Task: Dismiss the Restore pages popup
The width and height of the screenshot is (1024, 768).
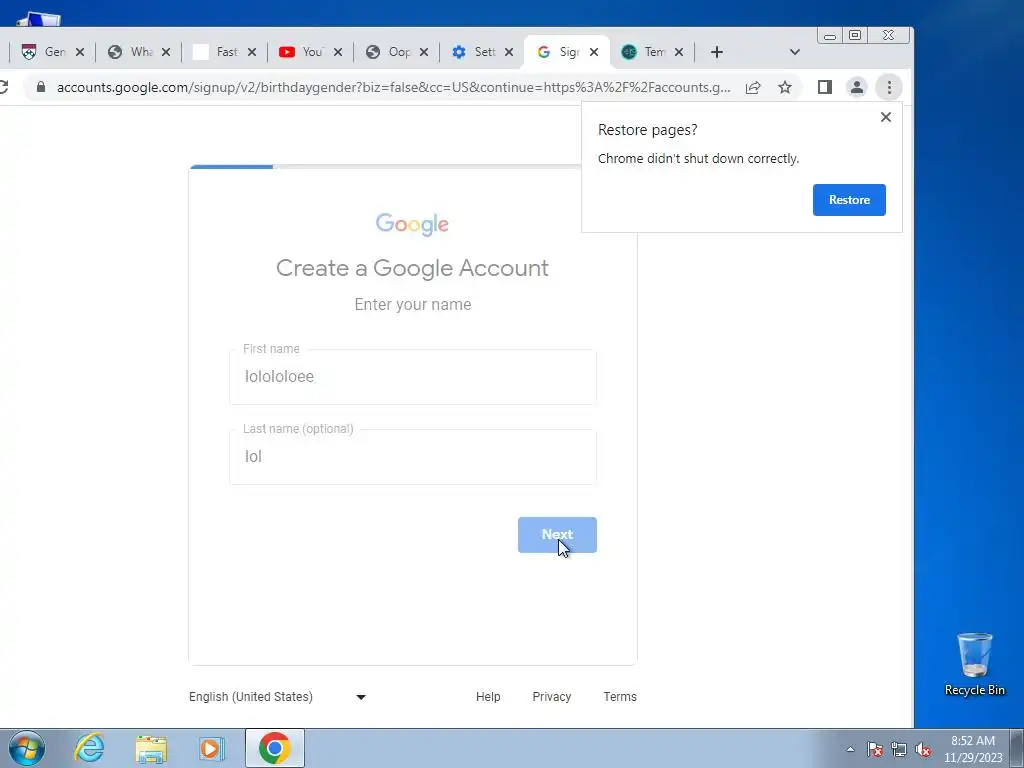Action: [x=886, y=117]
